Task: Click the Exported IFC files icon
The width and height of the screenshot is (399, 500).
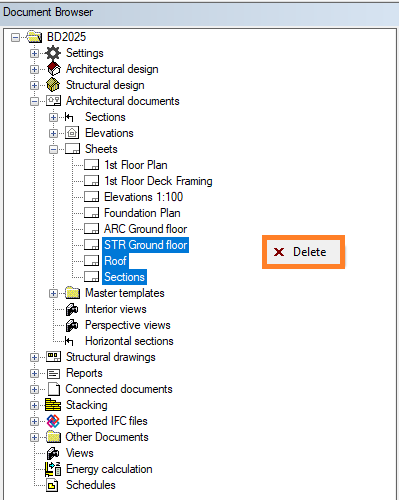Action: tap(53, 421)
